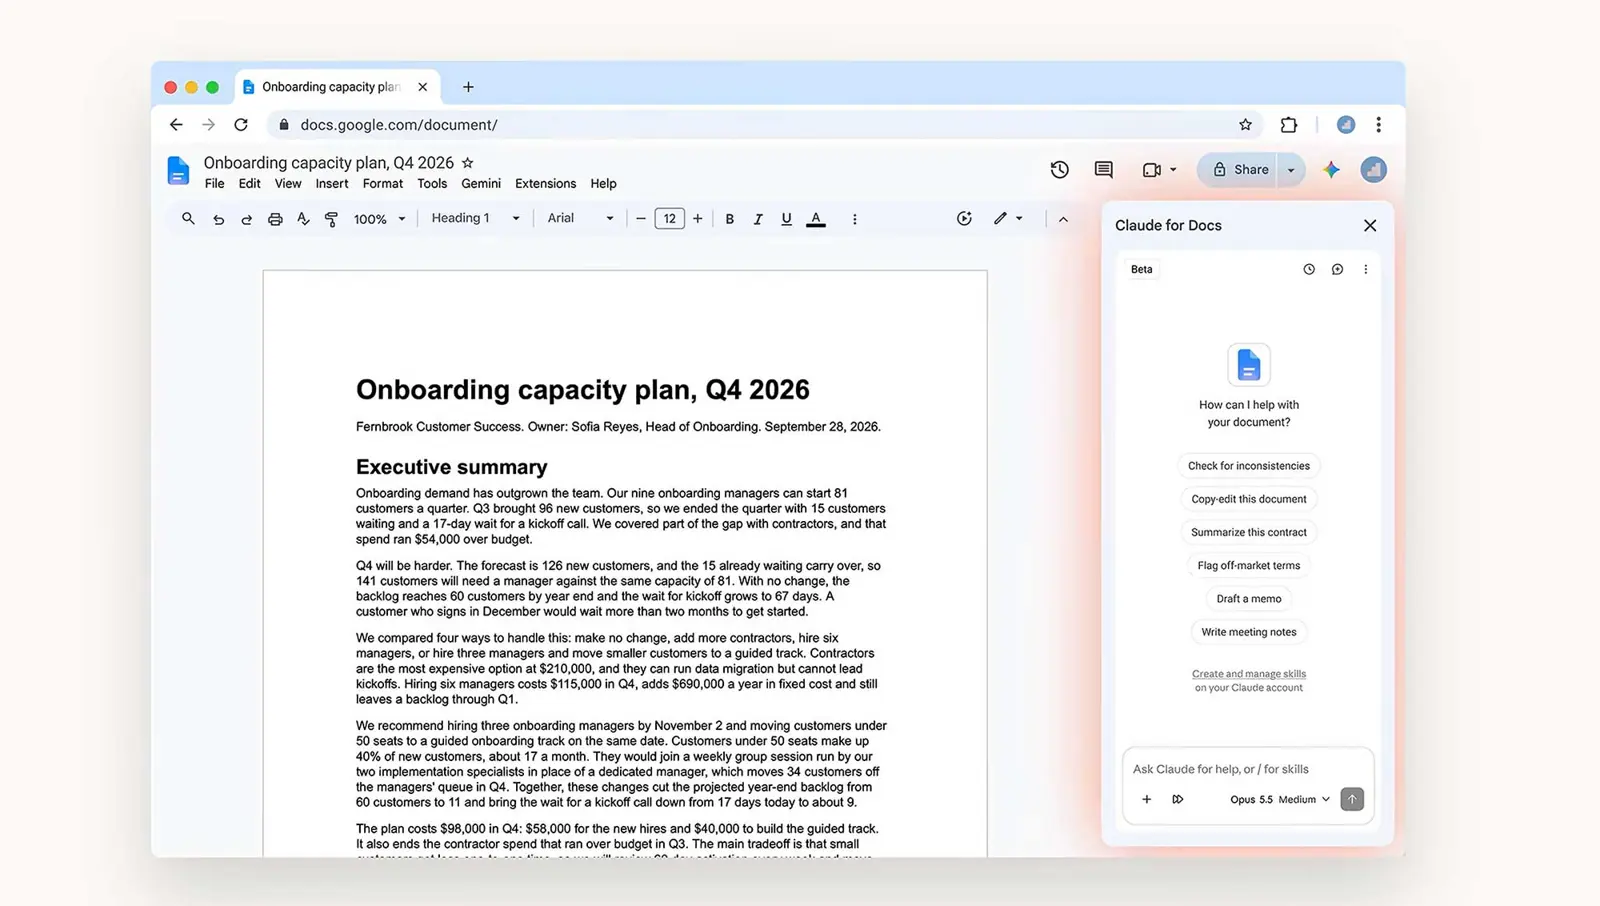
Task: Collapse the toolbar with the up chevron
Action: (x=1063, y=219)
